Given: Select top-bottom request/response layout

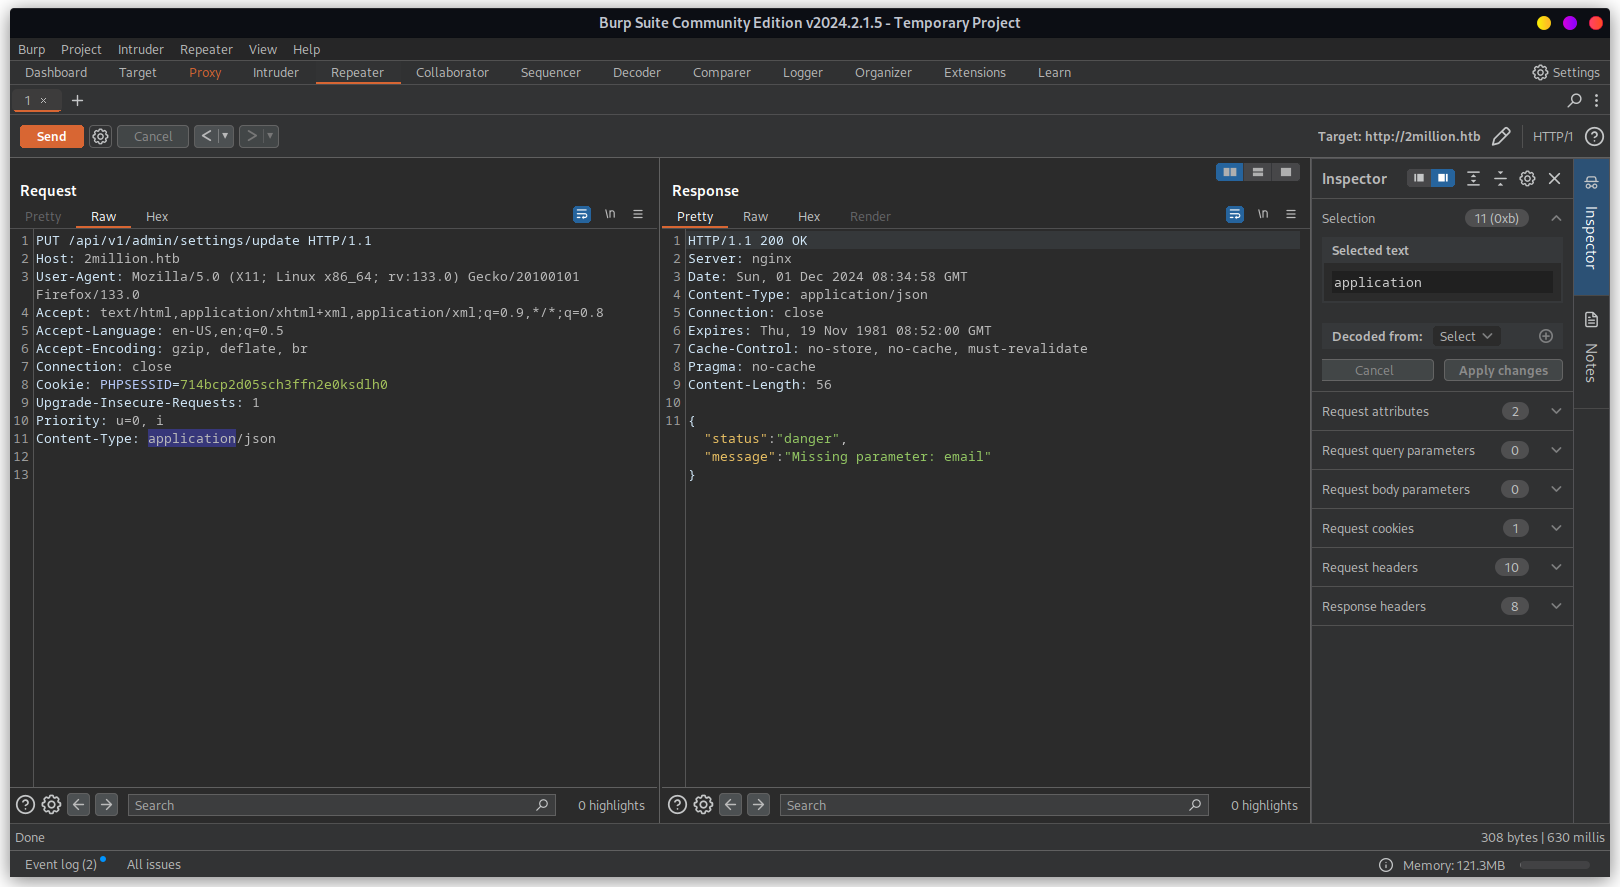Looking at the screenshot, I should point(1258,172).
